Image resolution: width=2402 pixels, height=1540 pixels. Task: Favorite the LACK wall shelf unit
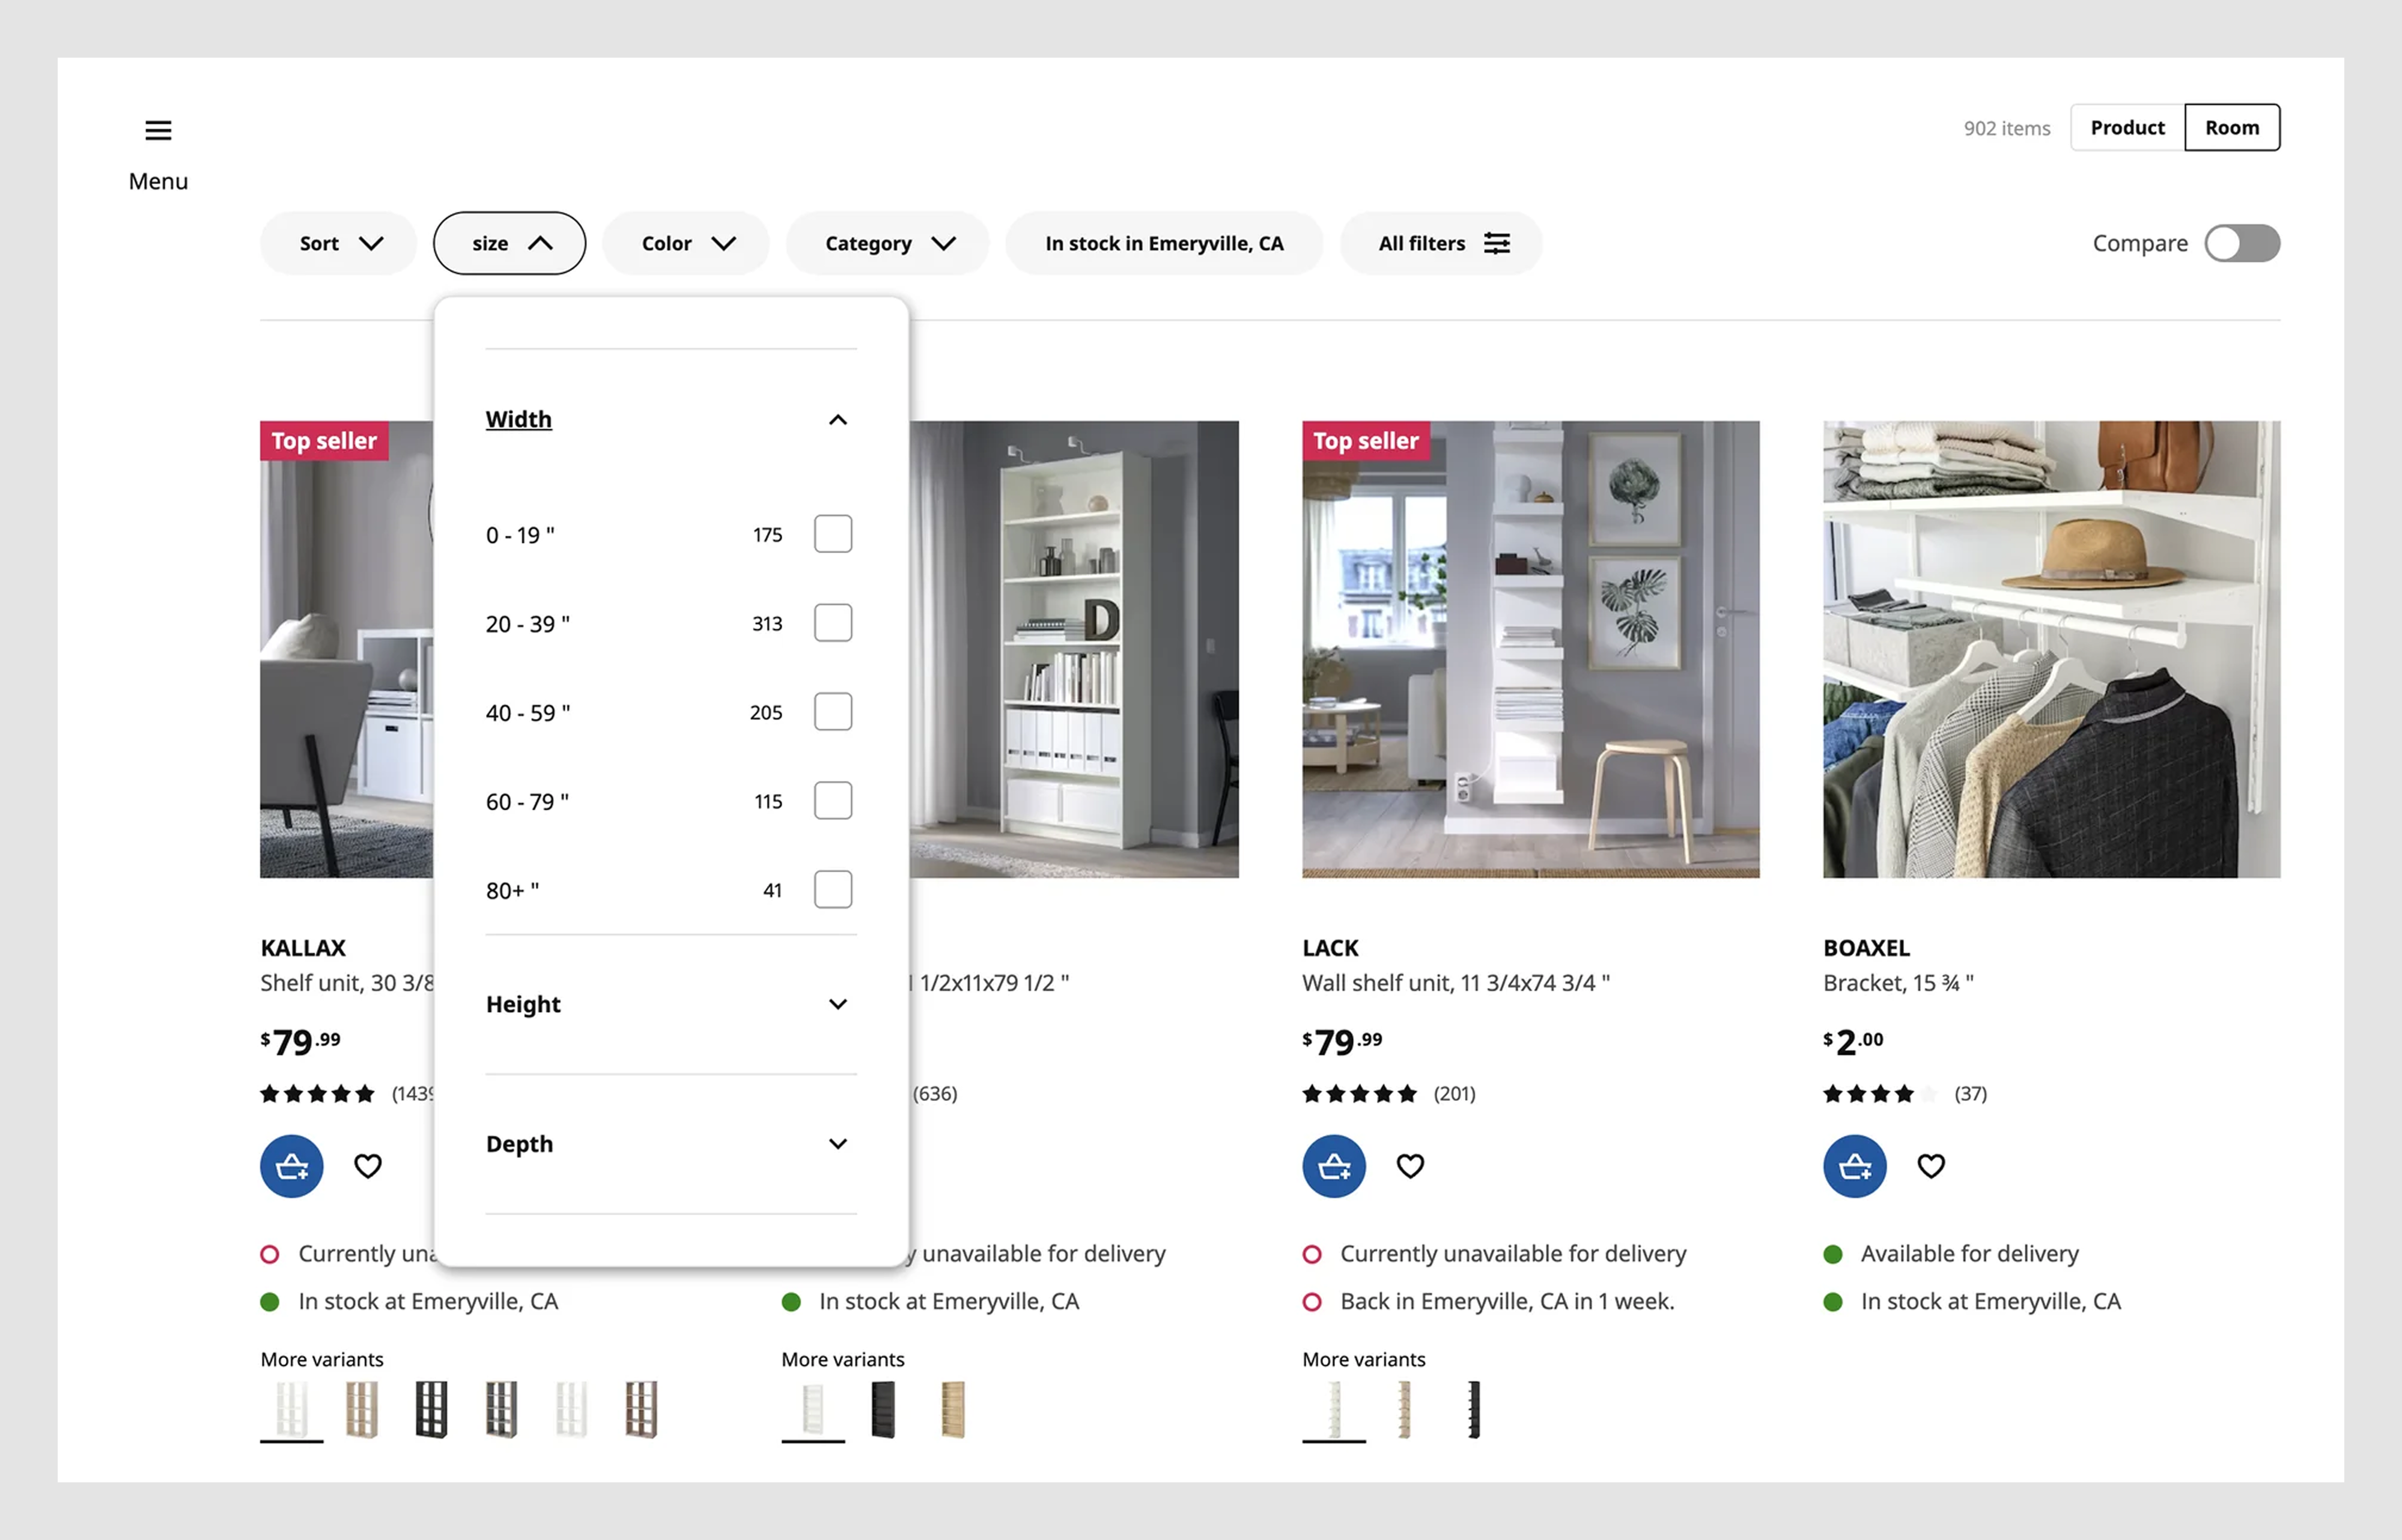(x=1410, y=1166)
